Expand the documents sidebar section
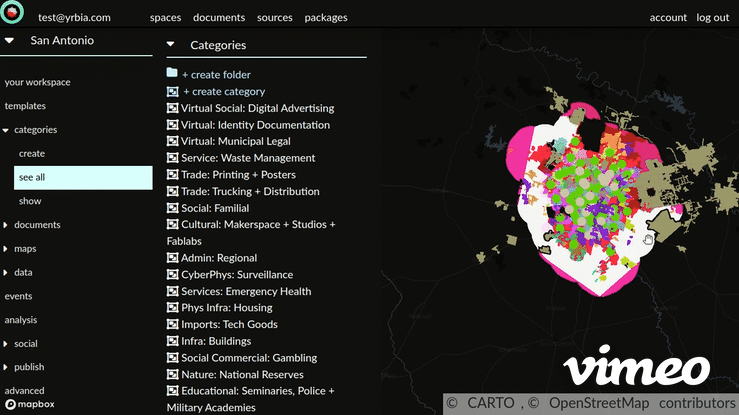Screen dimensions: 739x415 tap(6, 225)
